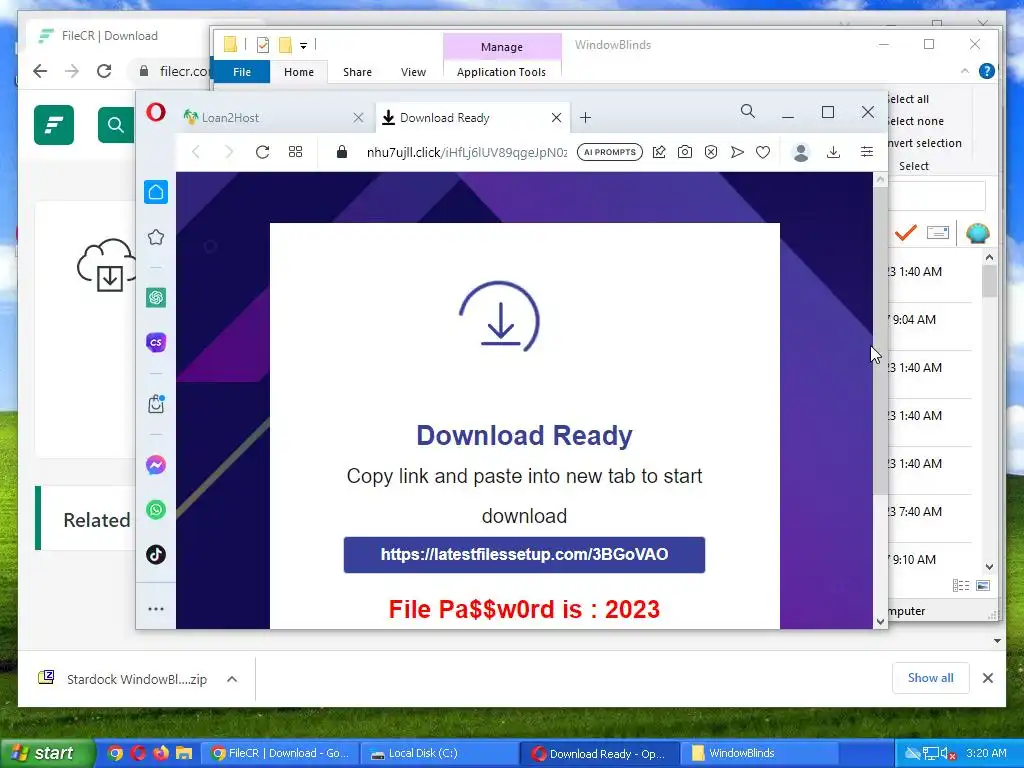Open Opera sidebar Home icon
Viewport: 1024px width, 768px height.
[155, 192]
